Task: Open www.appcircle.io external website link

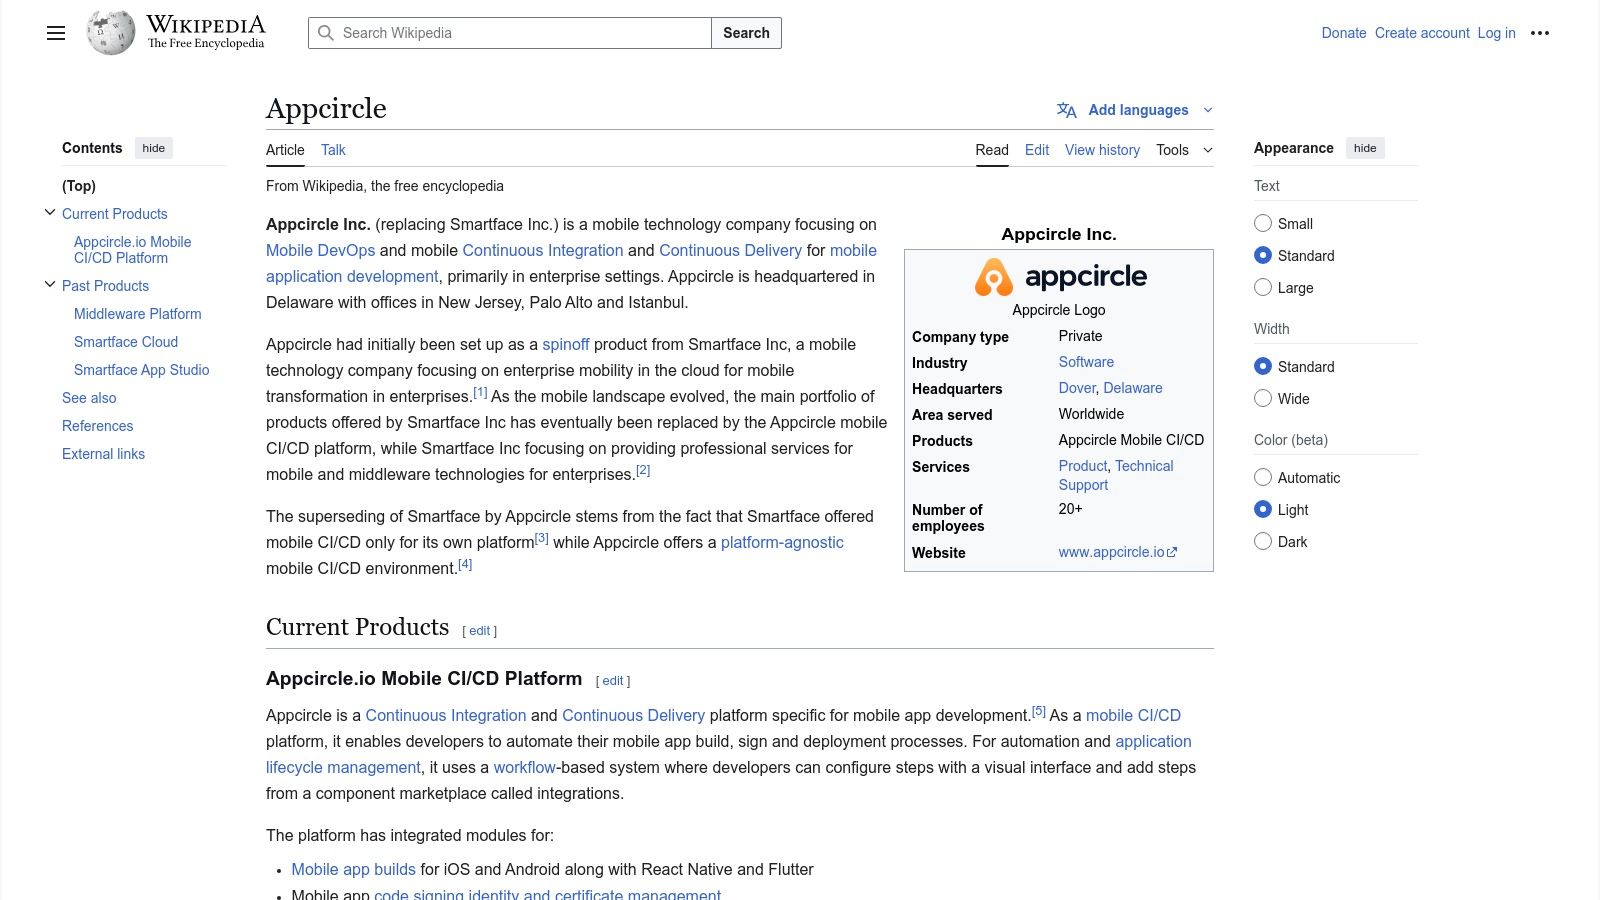Action: (1118, 552)
